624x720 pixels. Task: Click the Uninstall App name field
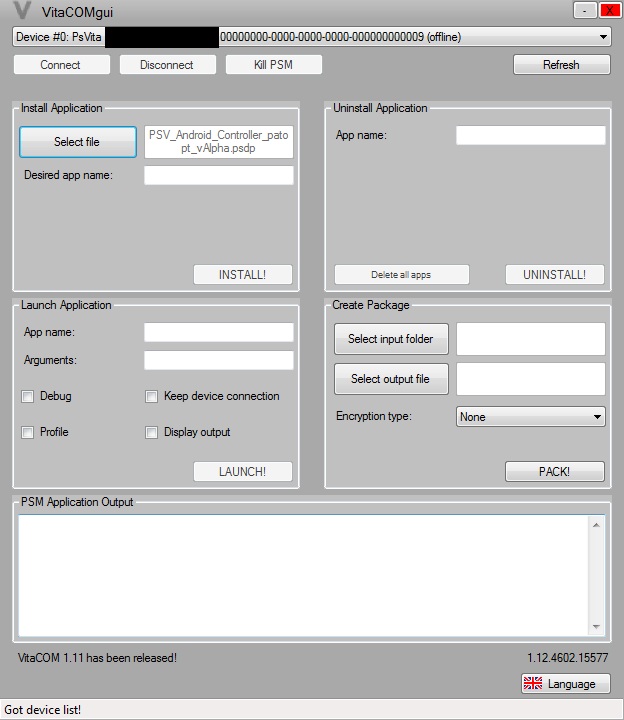point(531,135)
